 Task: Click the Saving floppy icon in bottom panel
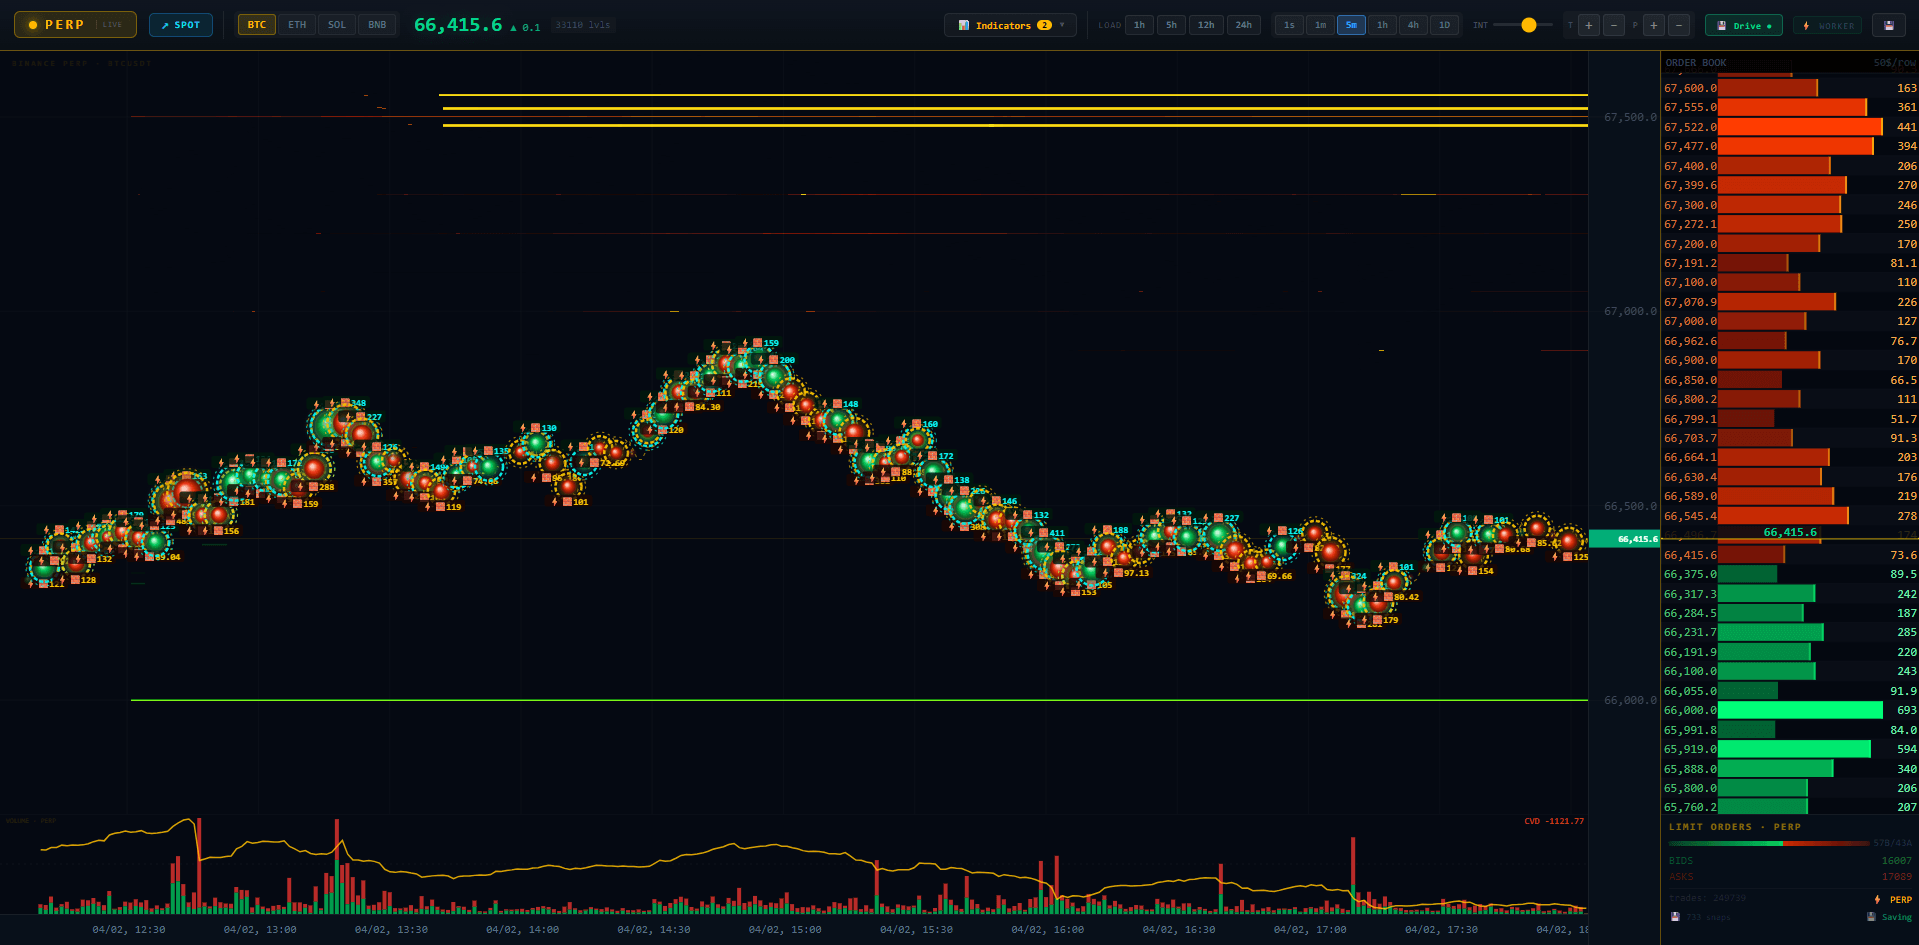click(x=1872, y=917)
